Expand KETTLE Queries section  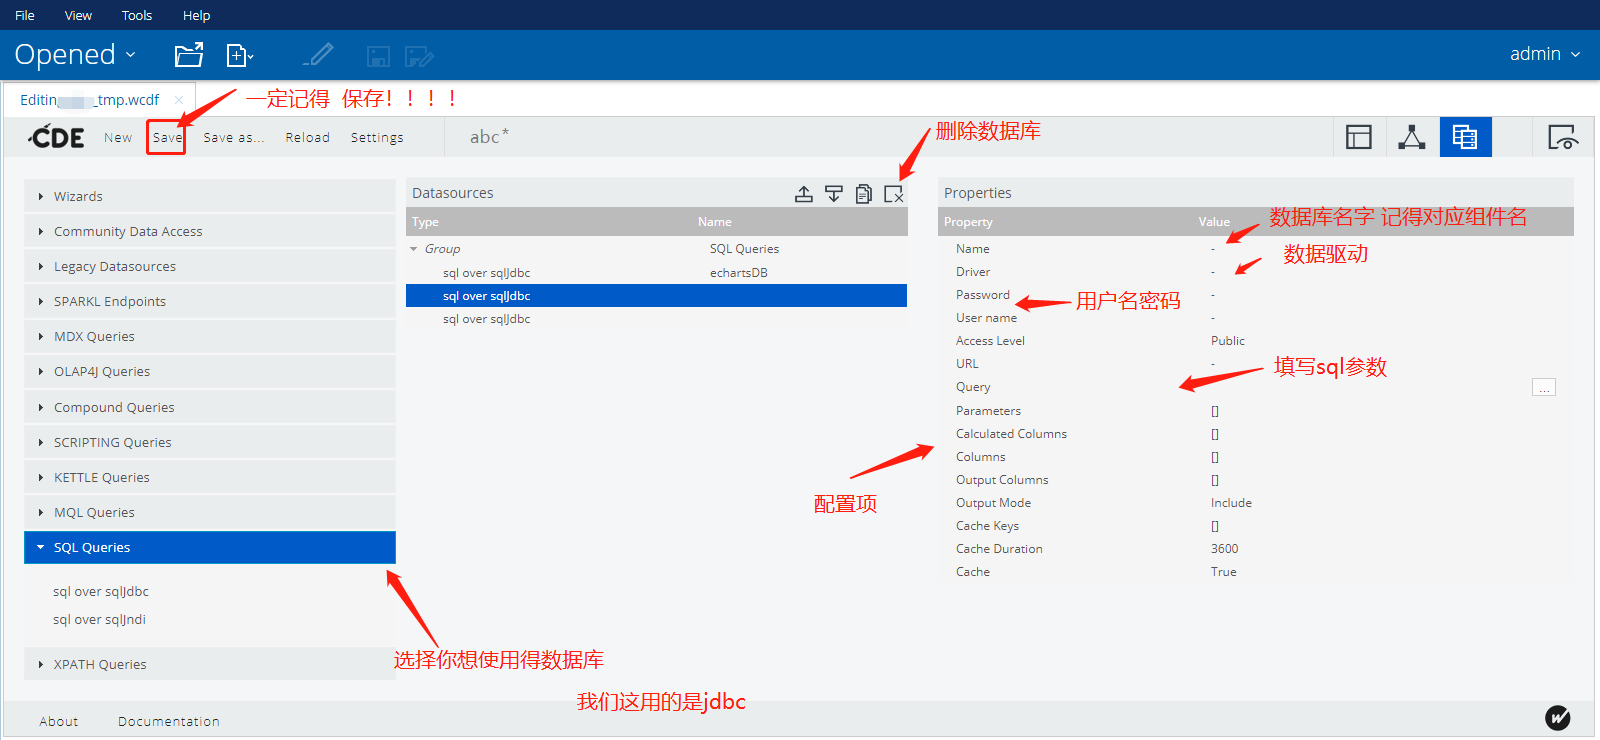pyautogui.click(x=210, y=477)
